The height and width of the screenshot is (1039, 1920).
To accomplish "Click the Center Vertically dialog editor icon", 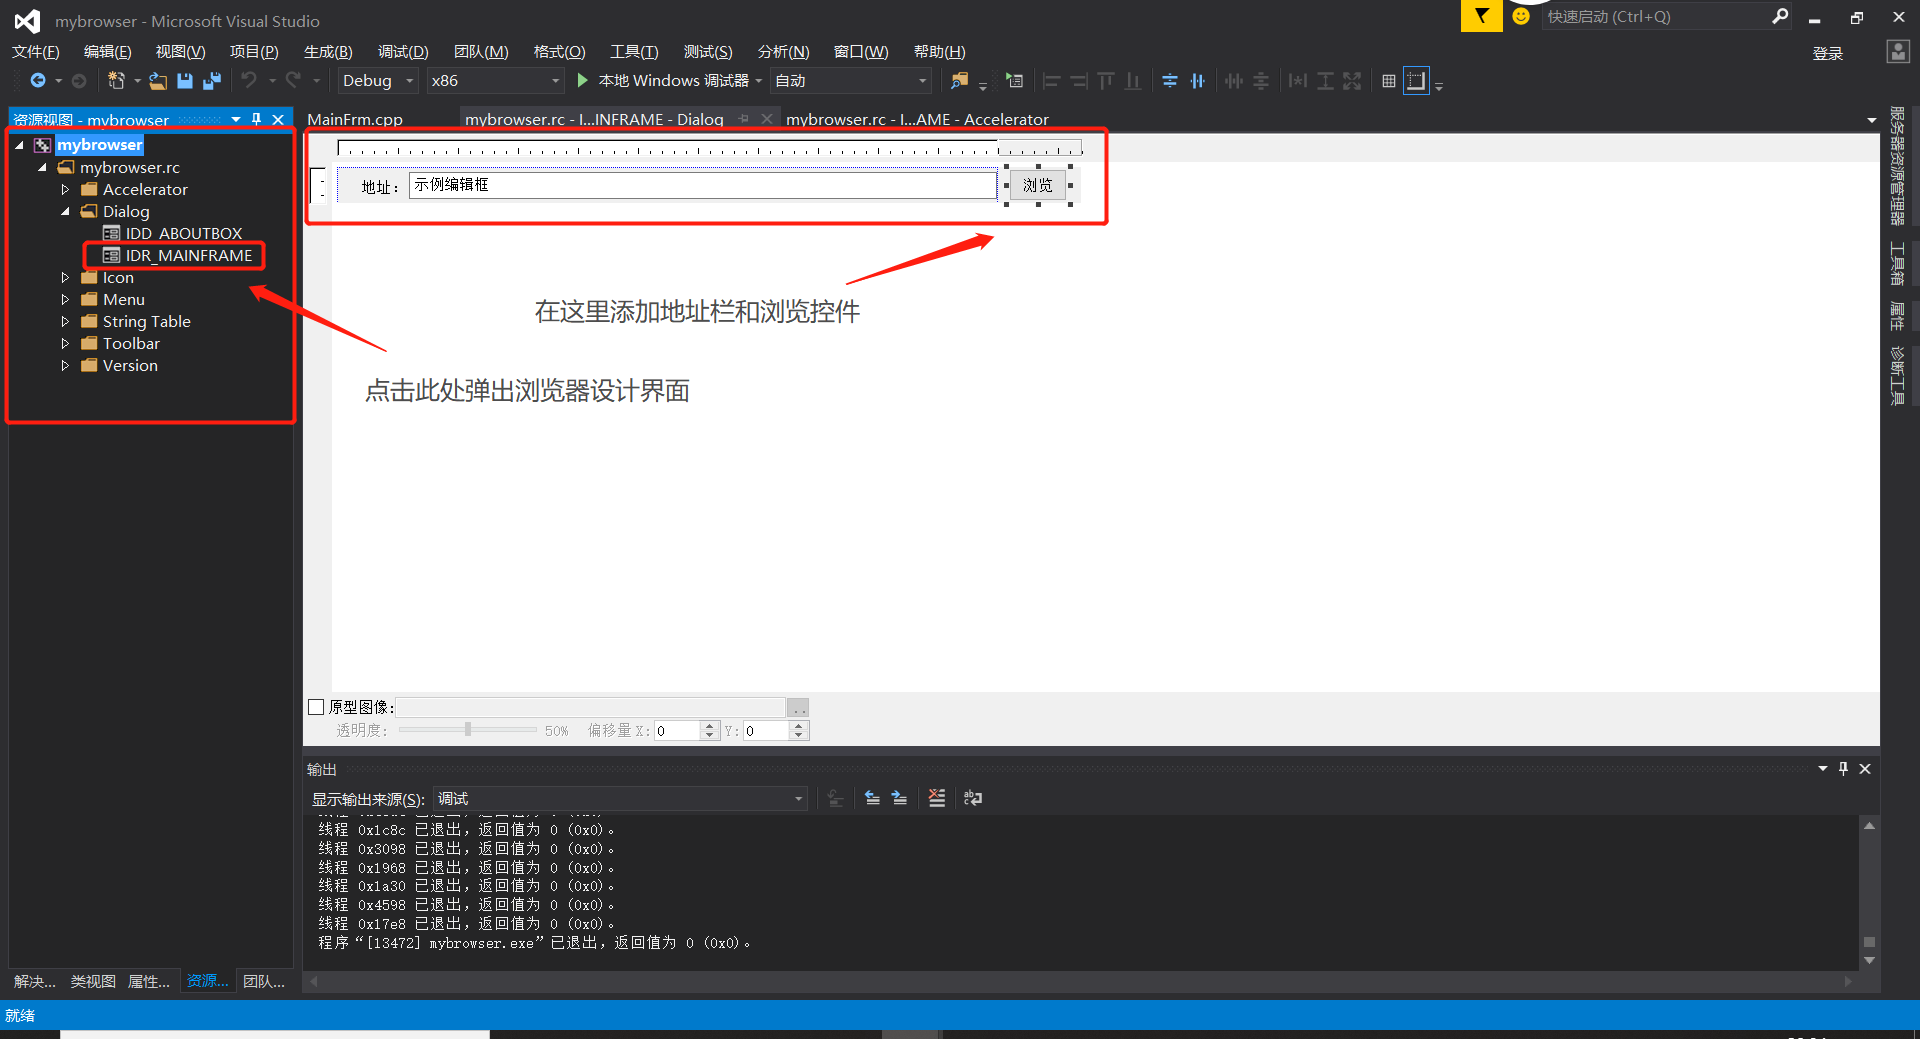I will tap(1170, 81).
